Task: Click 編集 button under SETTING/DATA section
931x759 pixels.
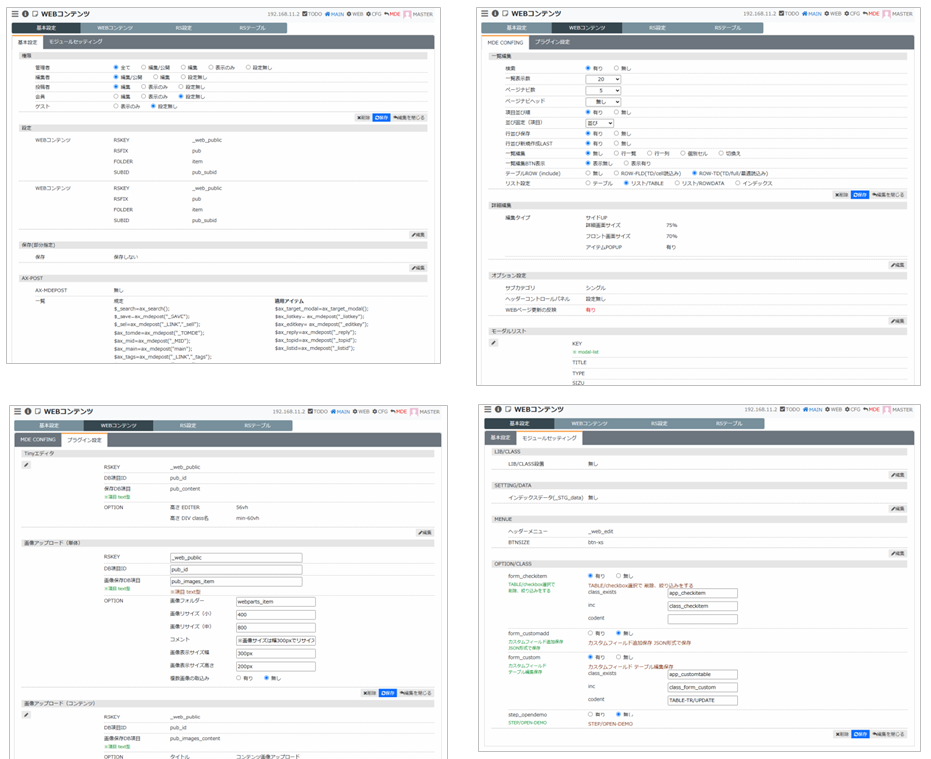Action: coord(896,509)
